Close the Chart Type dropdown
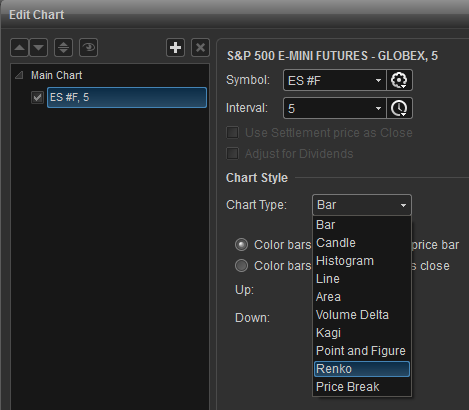The image size is (469, 410). click(x=362, y=205)
